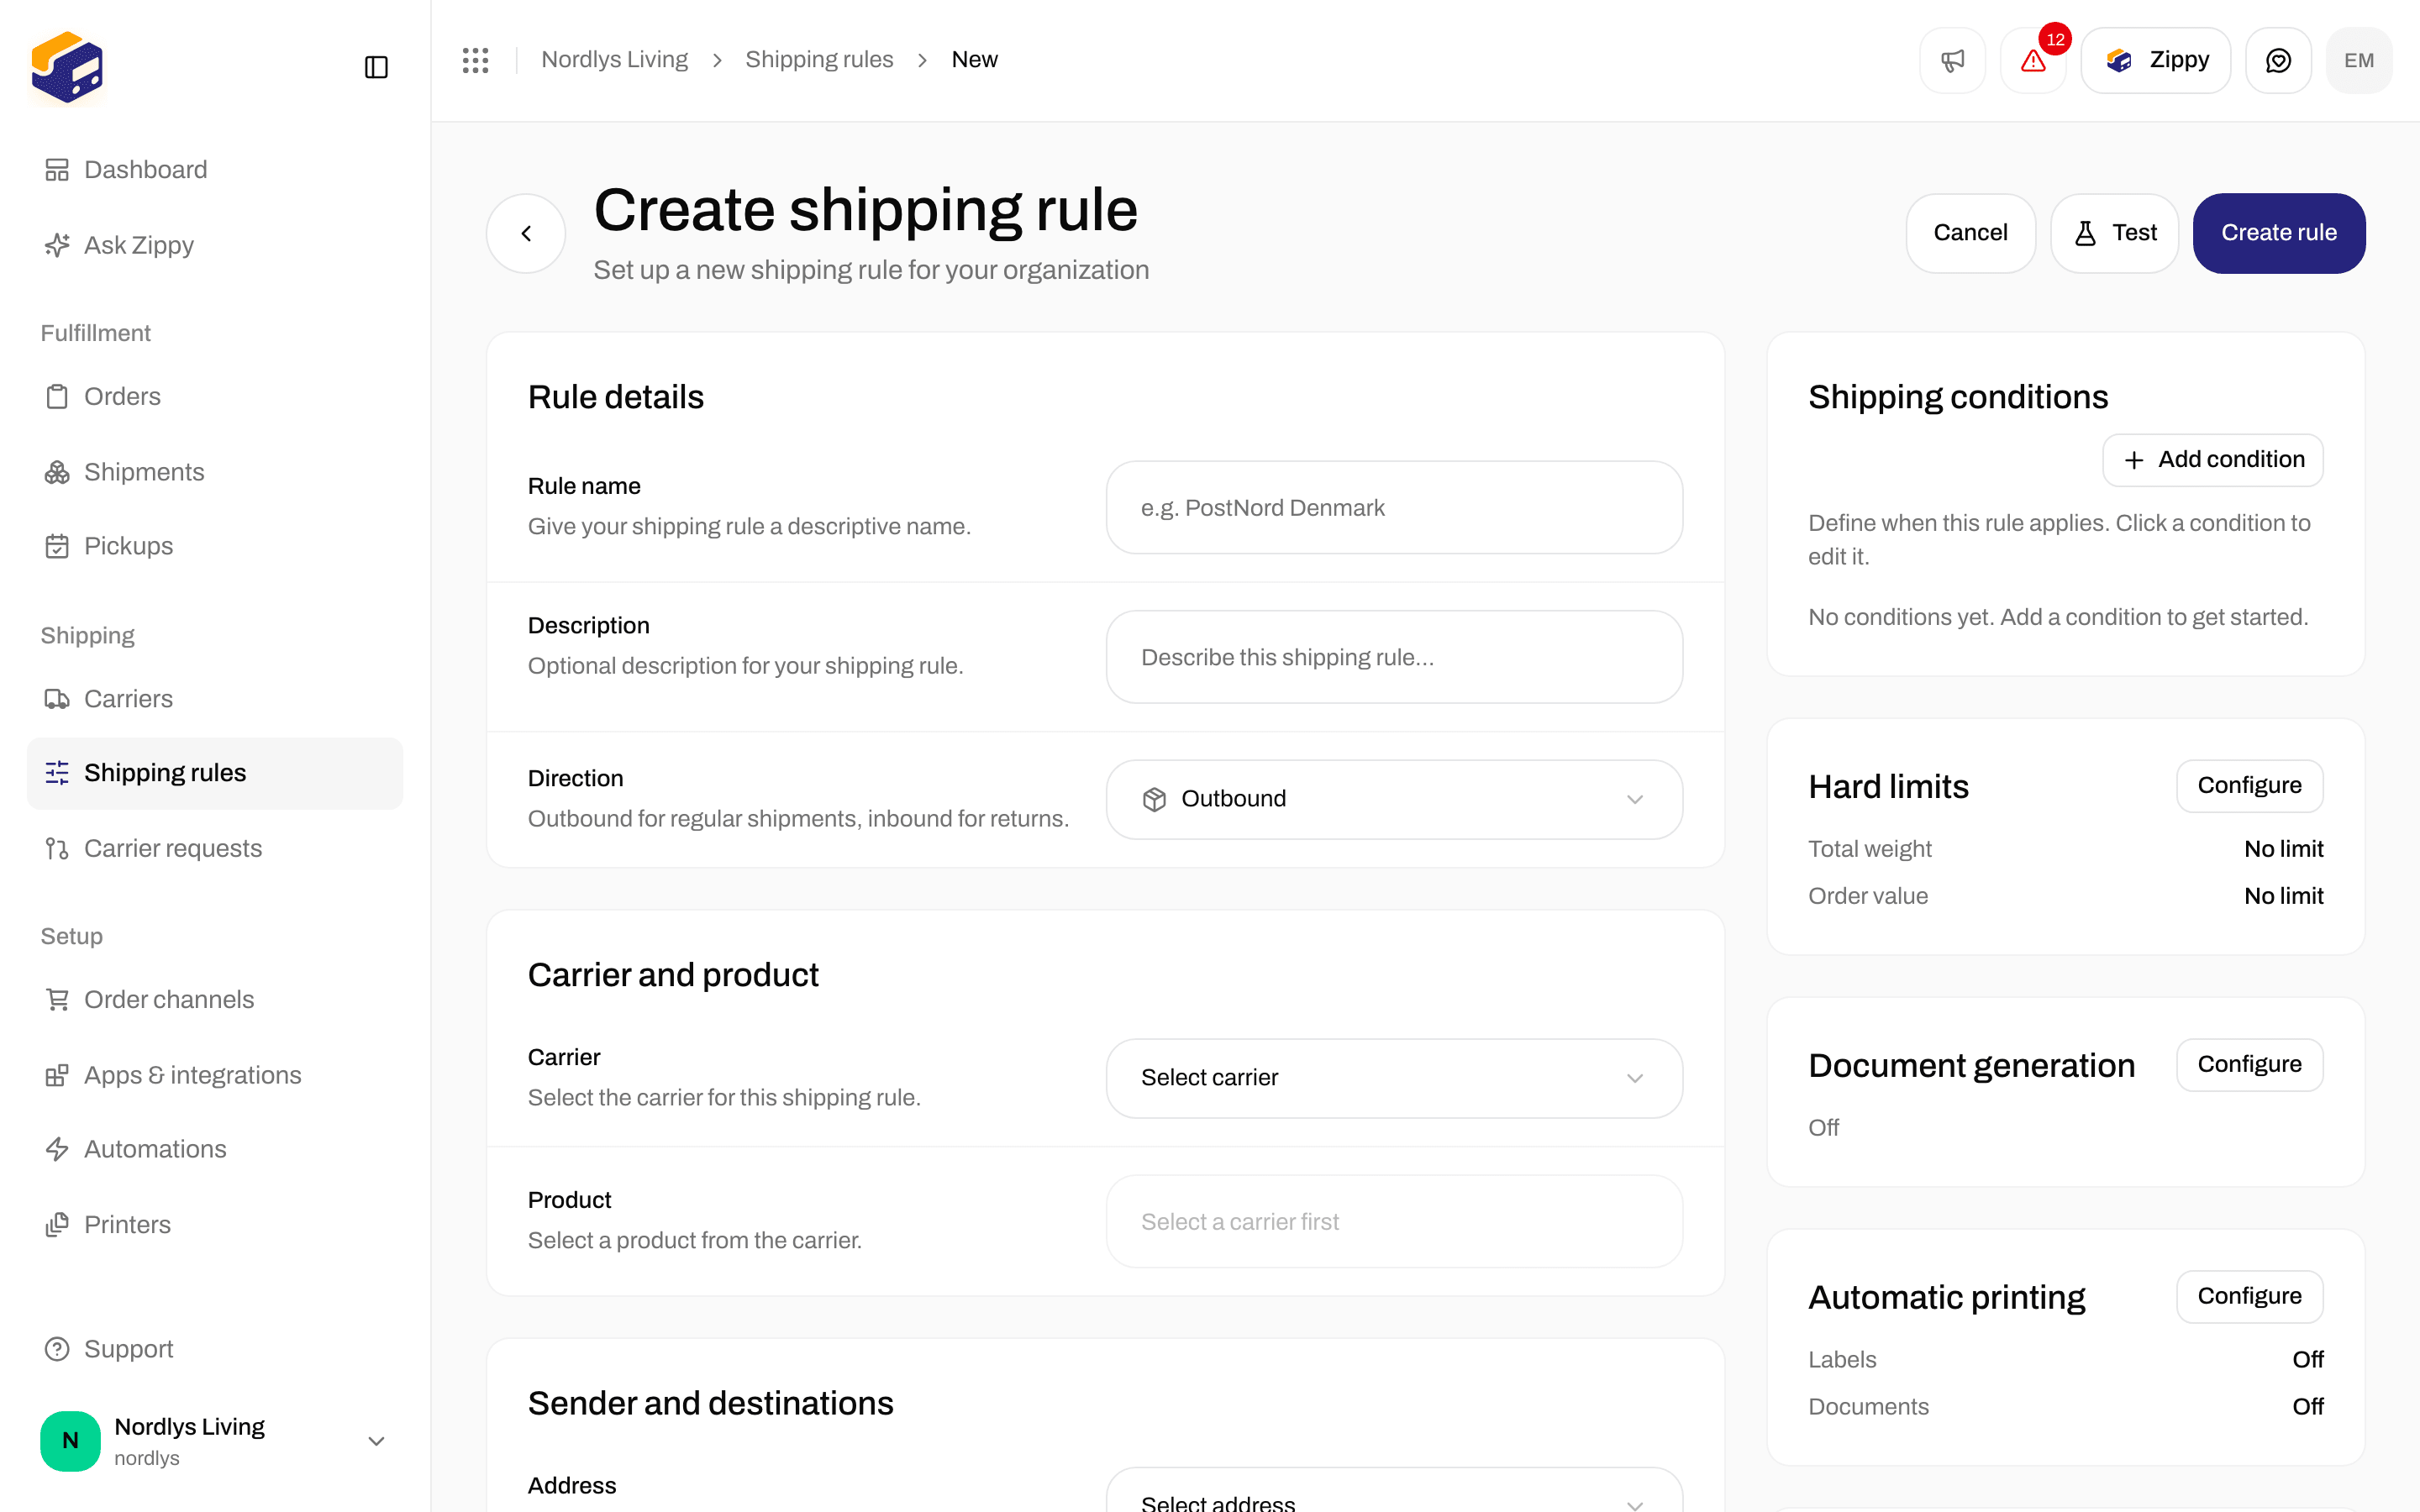Click Shipping rules breadcrumb link
Image resolution: width=2420 pixels, height=1512 pixels.
tap(819, 60)
